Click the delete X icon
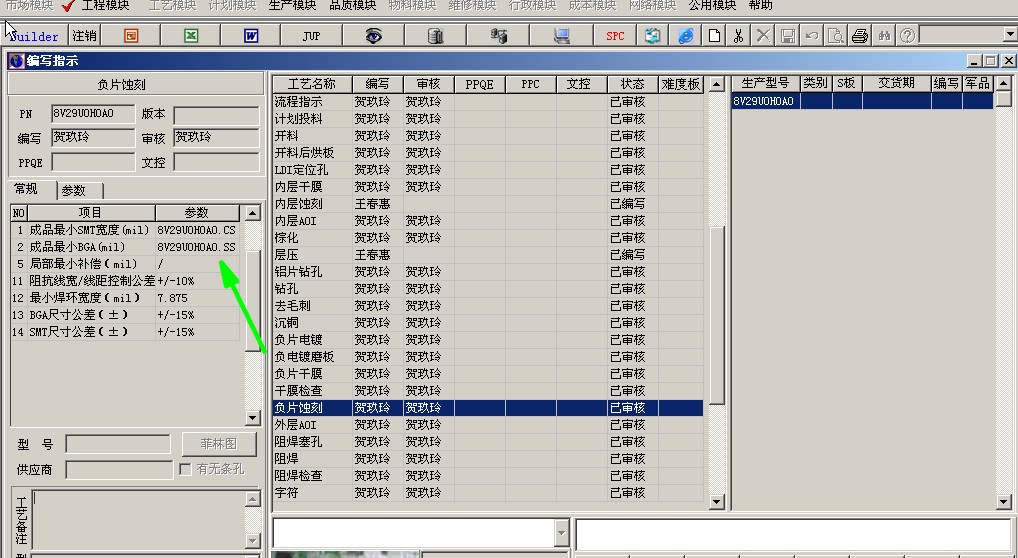1018x558 pixels. tap(763, 36)
